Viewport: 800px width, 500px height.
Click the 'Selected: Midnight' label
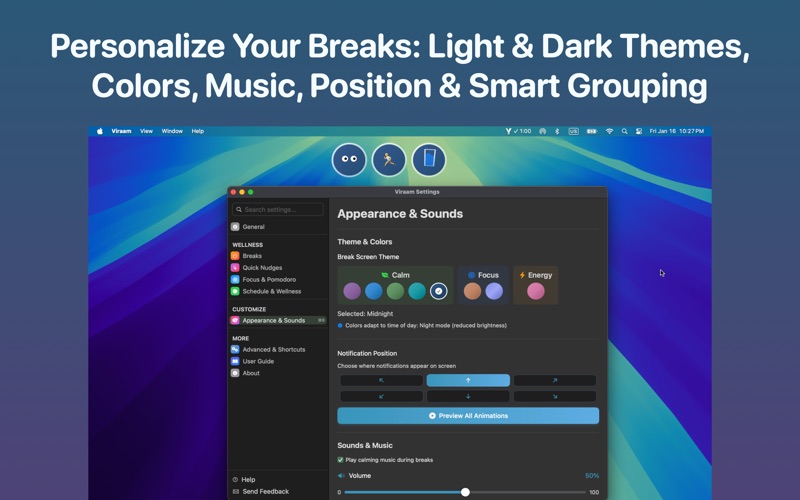(x=365, y=314)
